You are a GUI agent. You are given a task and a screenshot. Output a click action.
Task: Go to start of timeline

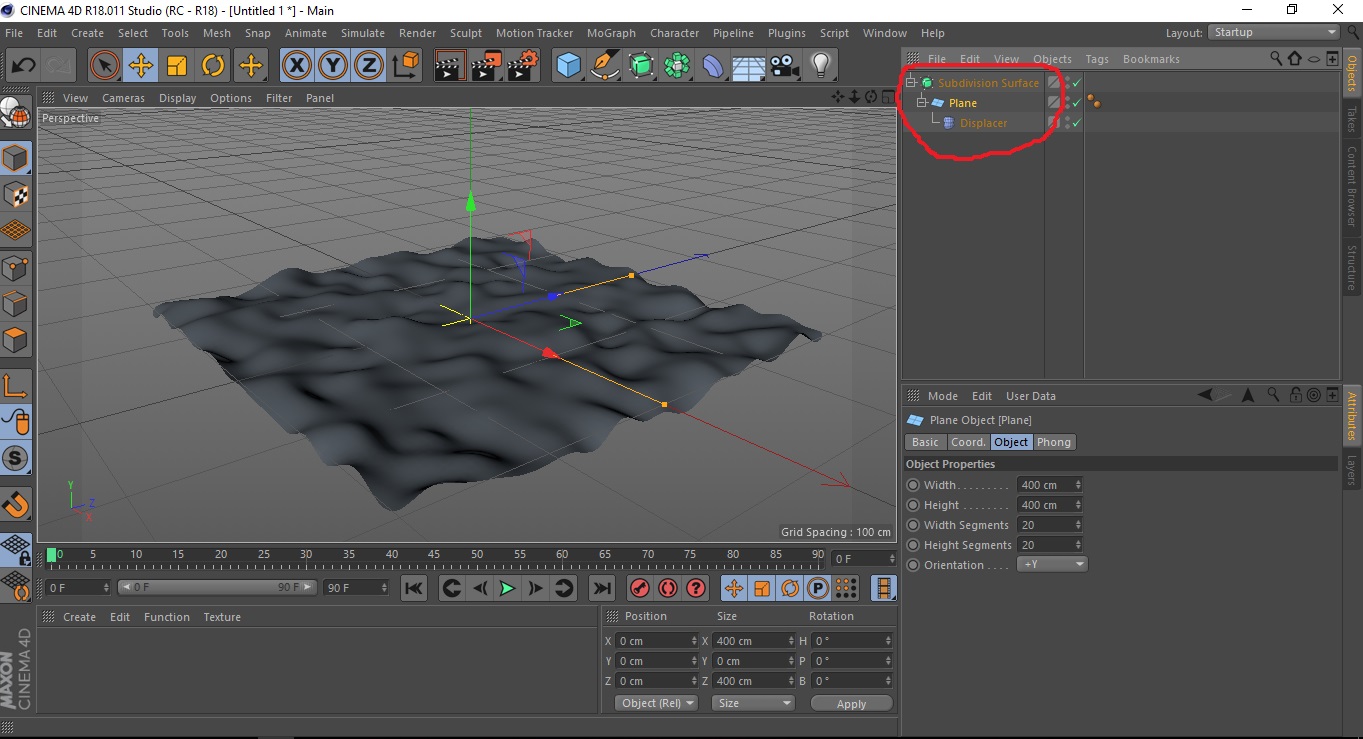coord(414,588)
